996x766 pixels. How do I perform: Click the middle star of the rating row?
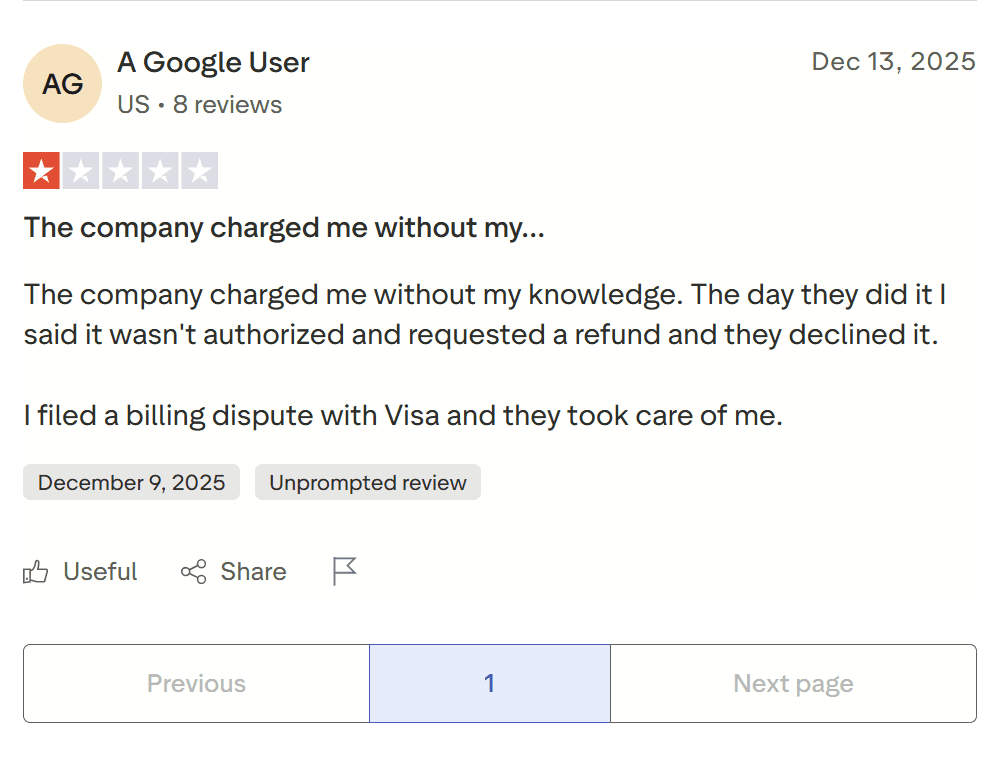[122, 170]
